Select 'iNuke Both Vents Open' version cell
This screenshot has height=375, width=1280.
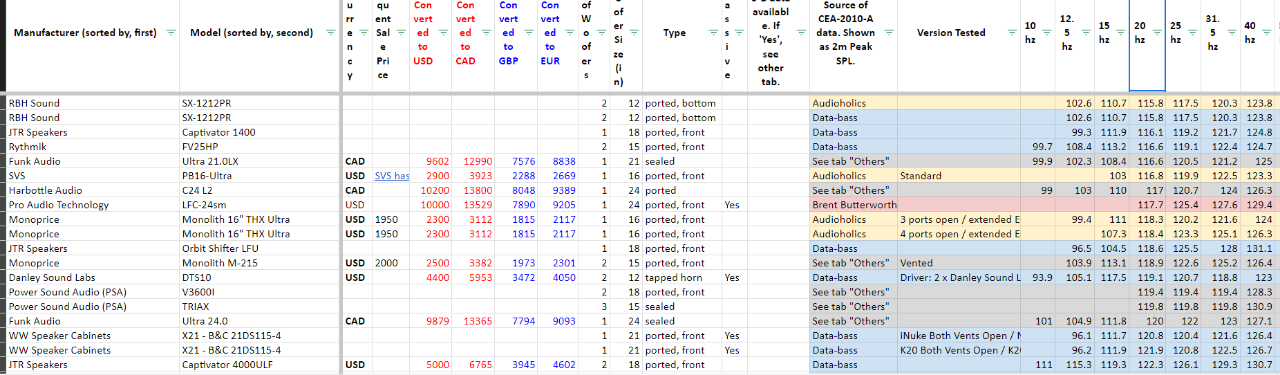958,335
